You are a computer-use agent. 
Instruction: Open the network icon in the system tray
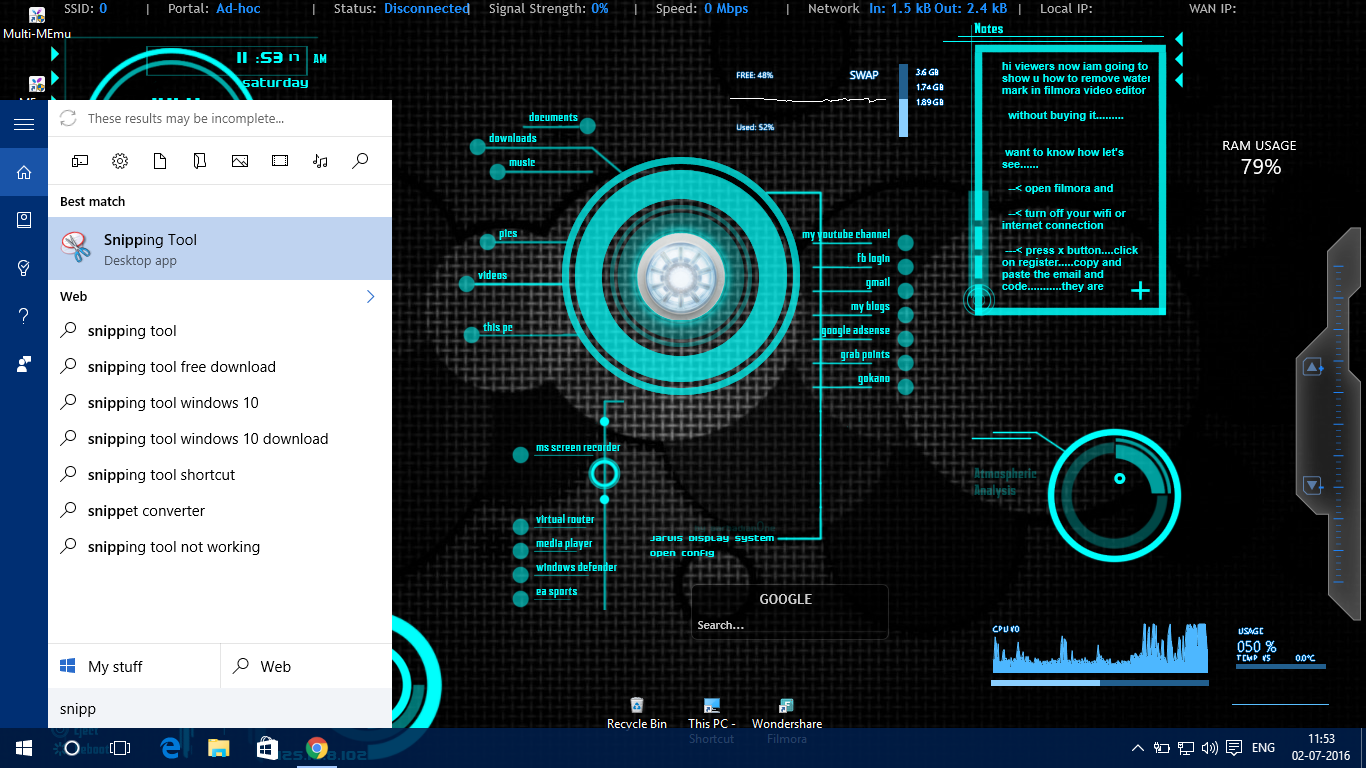pyautogui.click(x=1185, y=748)
